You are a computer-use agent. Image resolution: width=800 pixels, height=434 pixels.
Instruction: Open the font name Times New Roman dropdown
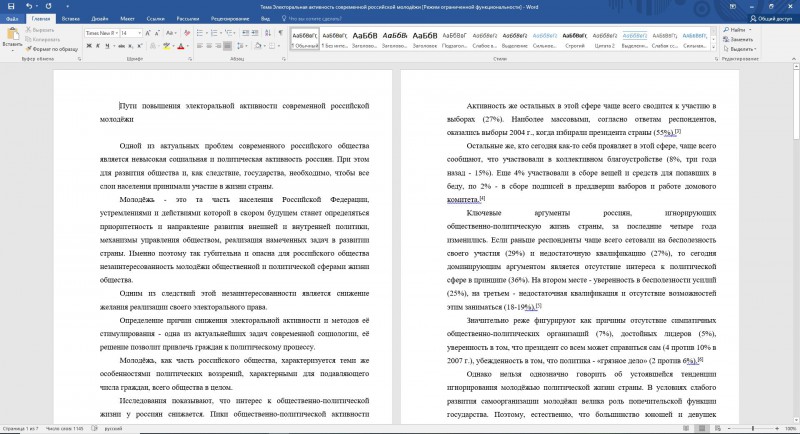pyautogui.click(x=117, y=33)
